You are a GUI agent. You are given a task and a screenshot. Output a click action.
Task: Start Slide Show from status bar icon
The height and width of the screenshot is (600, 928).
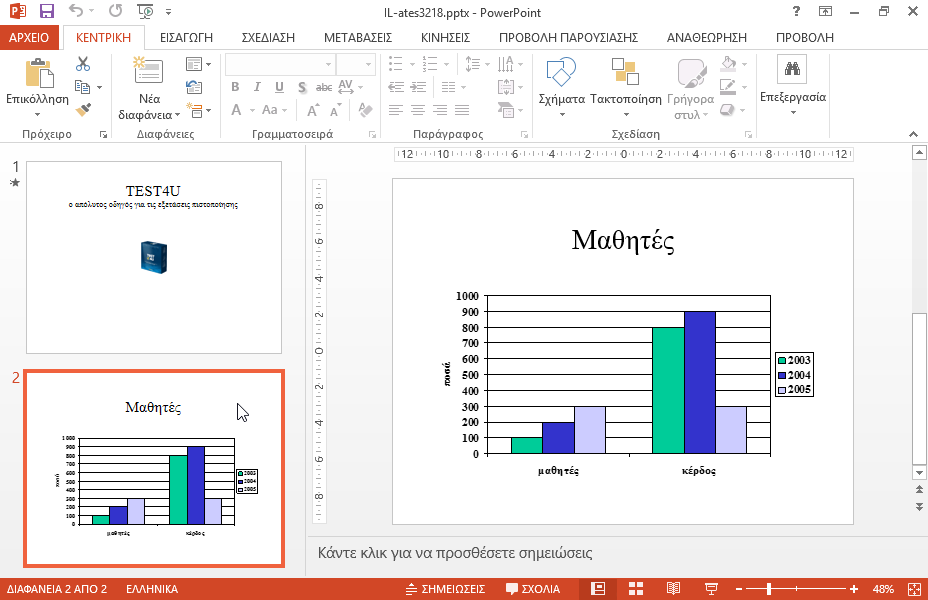711,589
